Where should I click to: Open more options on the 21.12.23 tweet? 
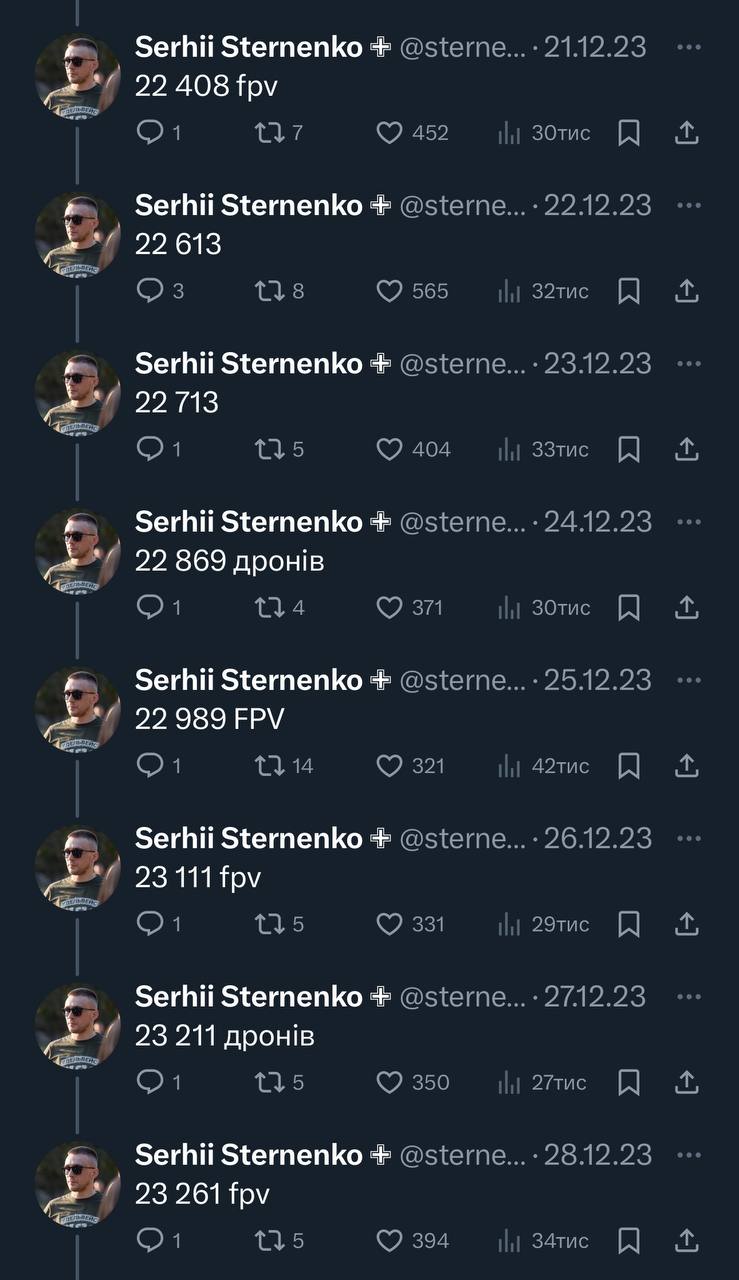[x=688, y=47]
